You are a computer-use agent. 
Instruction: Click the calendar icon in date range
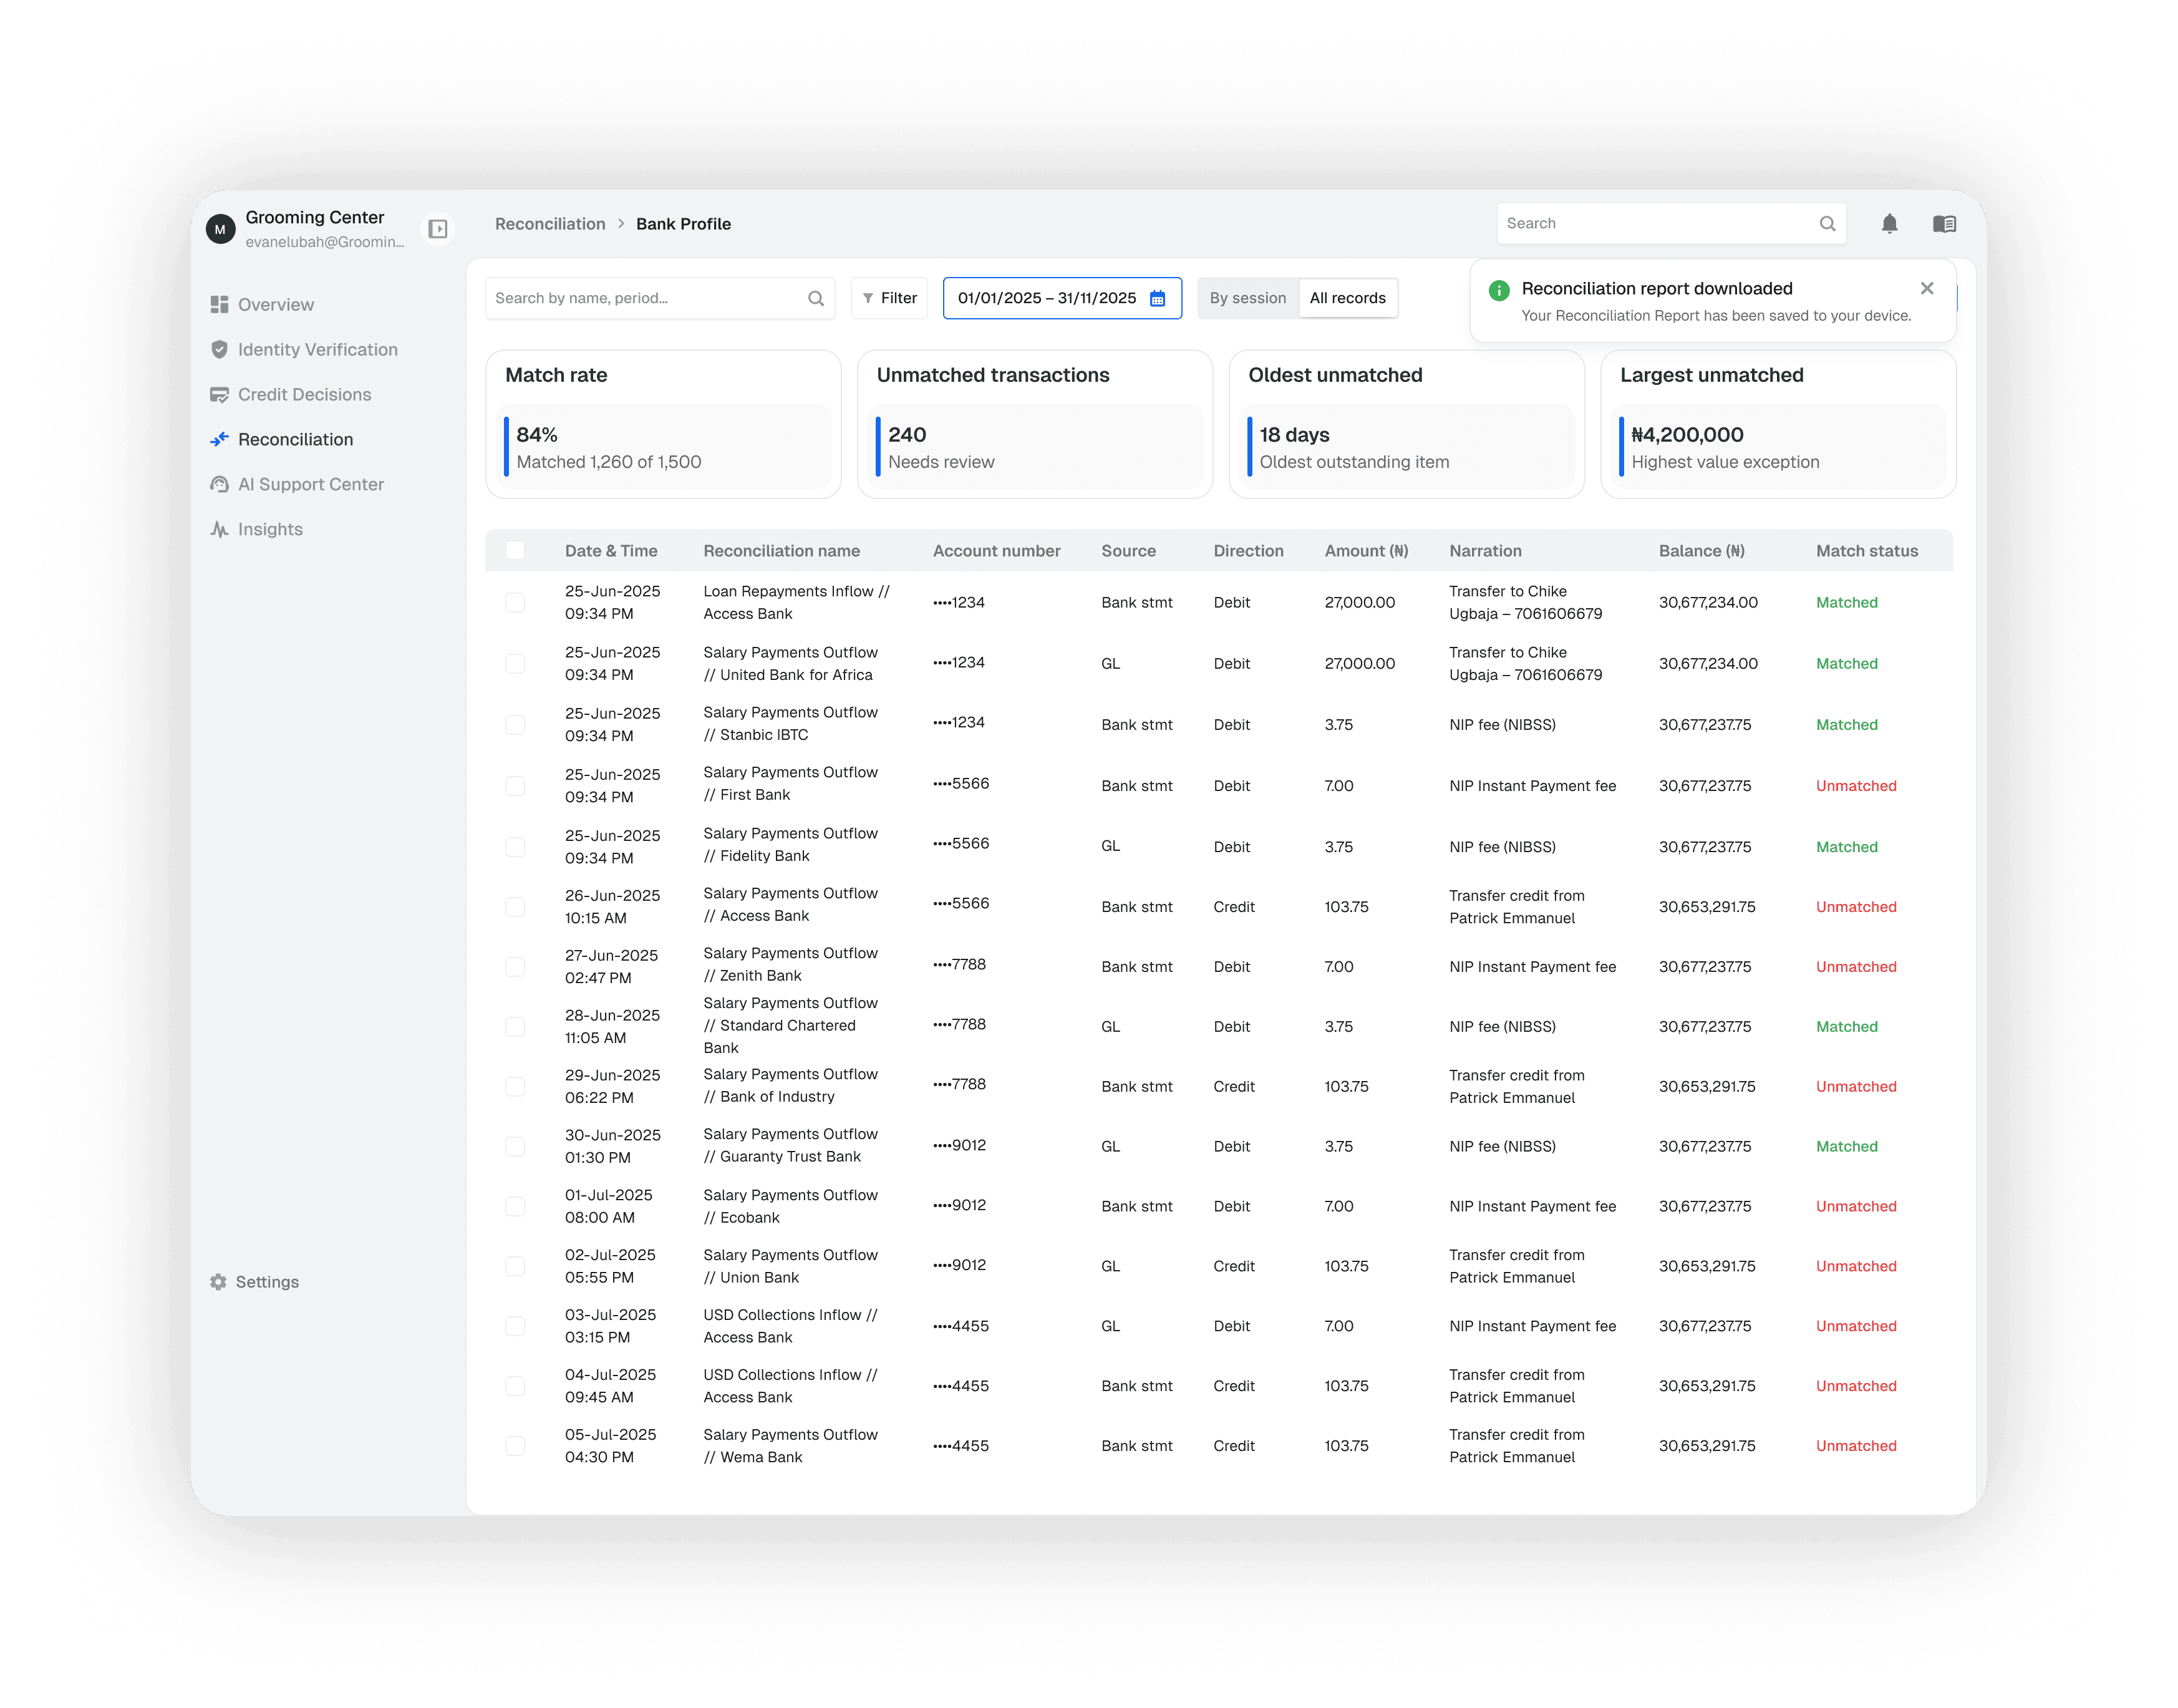click(x=1157, y=298)
